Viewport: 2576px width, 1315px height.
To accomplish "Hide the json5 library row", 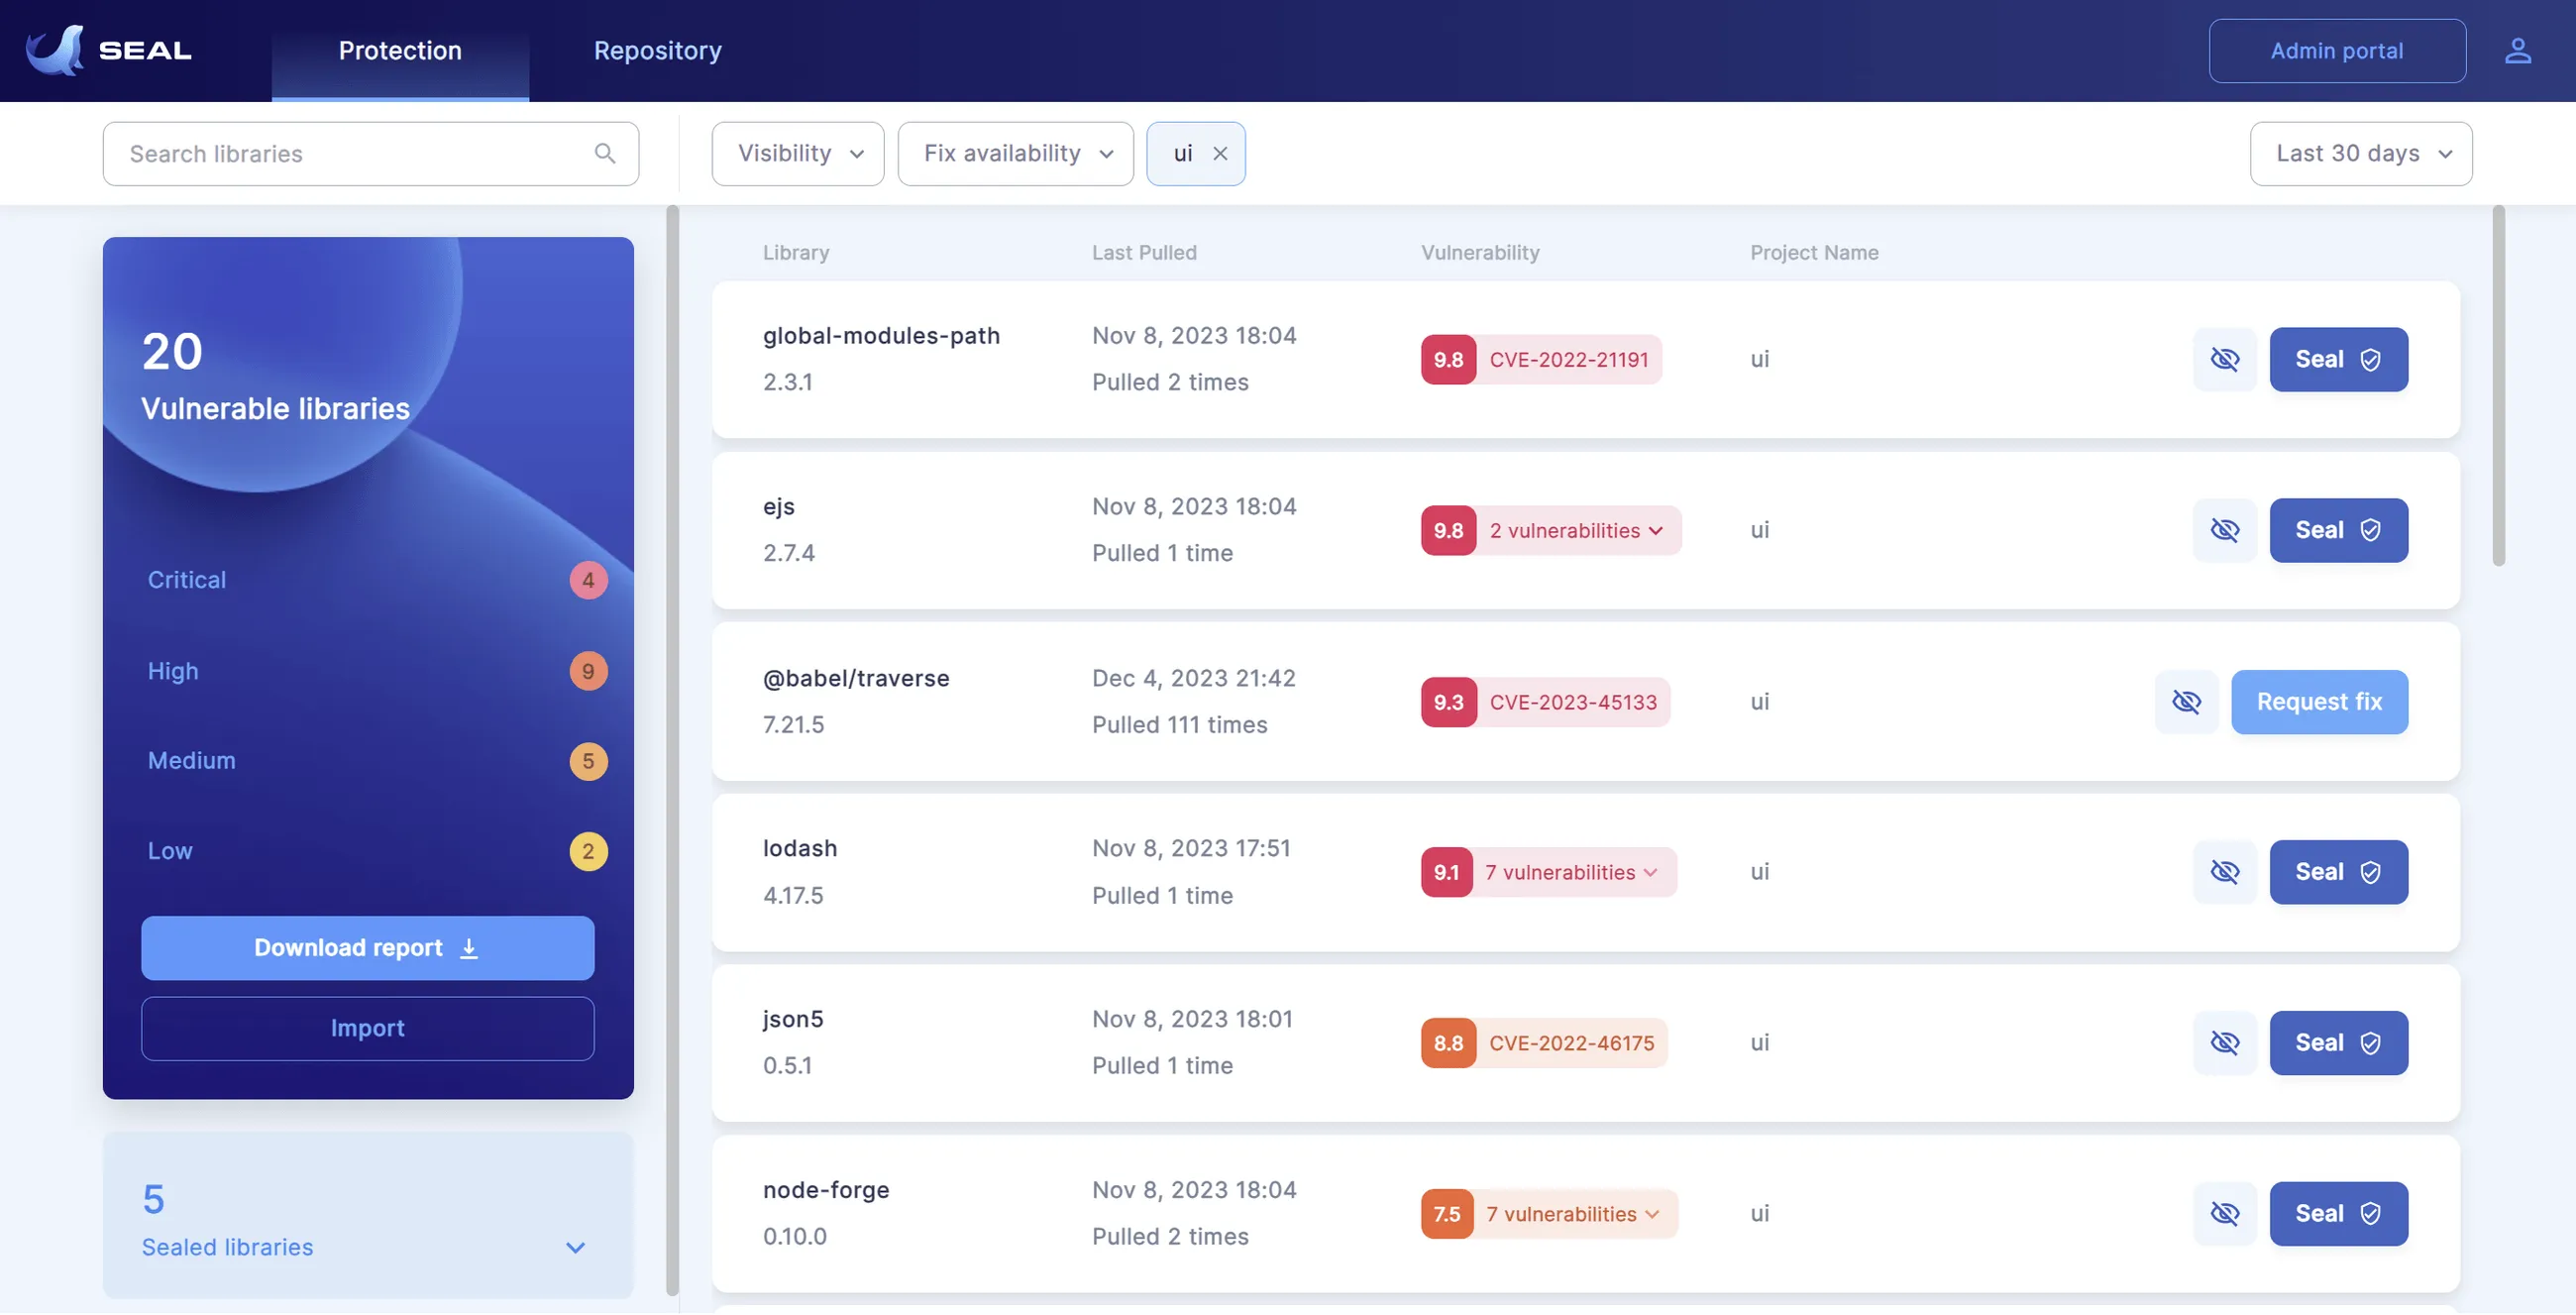I will 2225,1043.
